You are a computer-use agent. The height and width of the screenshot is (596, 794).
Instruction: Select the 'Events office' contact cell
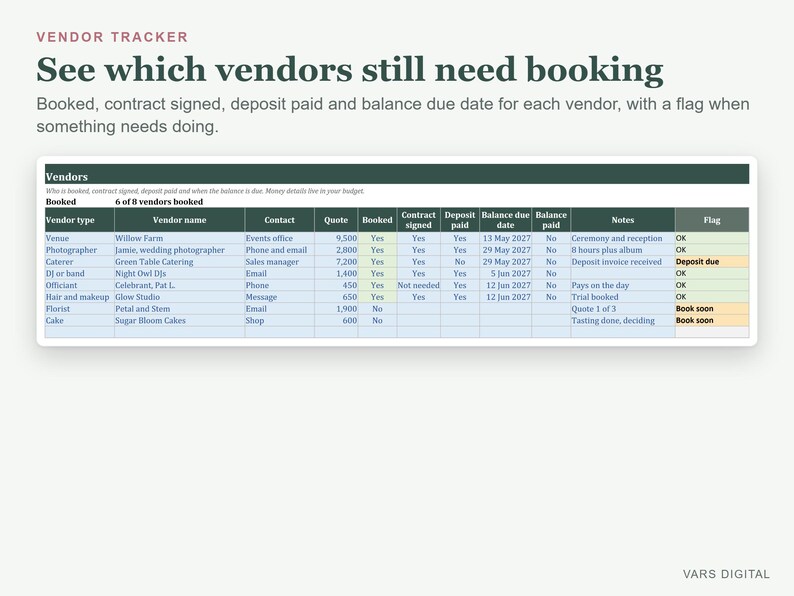(280, 238)
